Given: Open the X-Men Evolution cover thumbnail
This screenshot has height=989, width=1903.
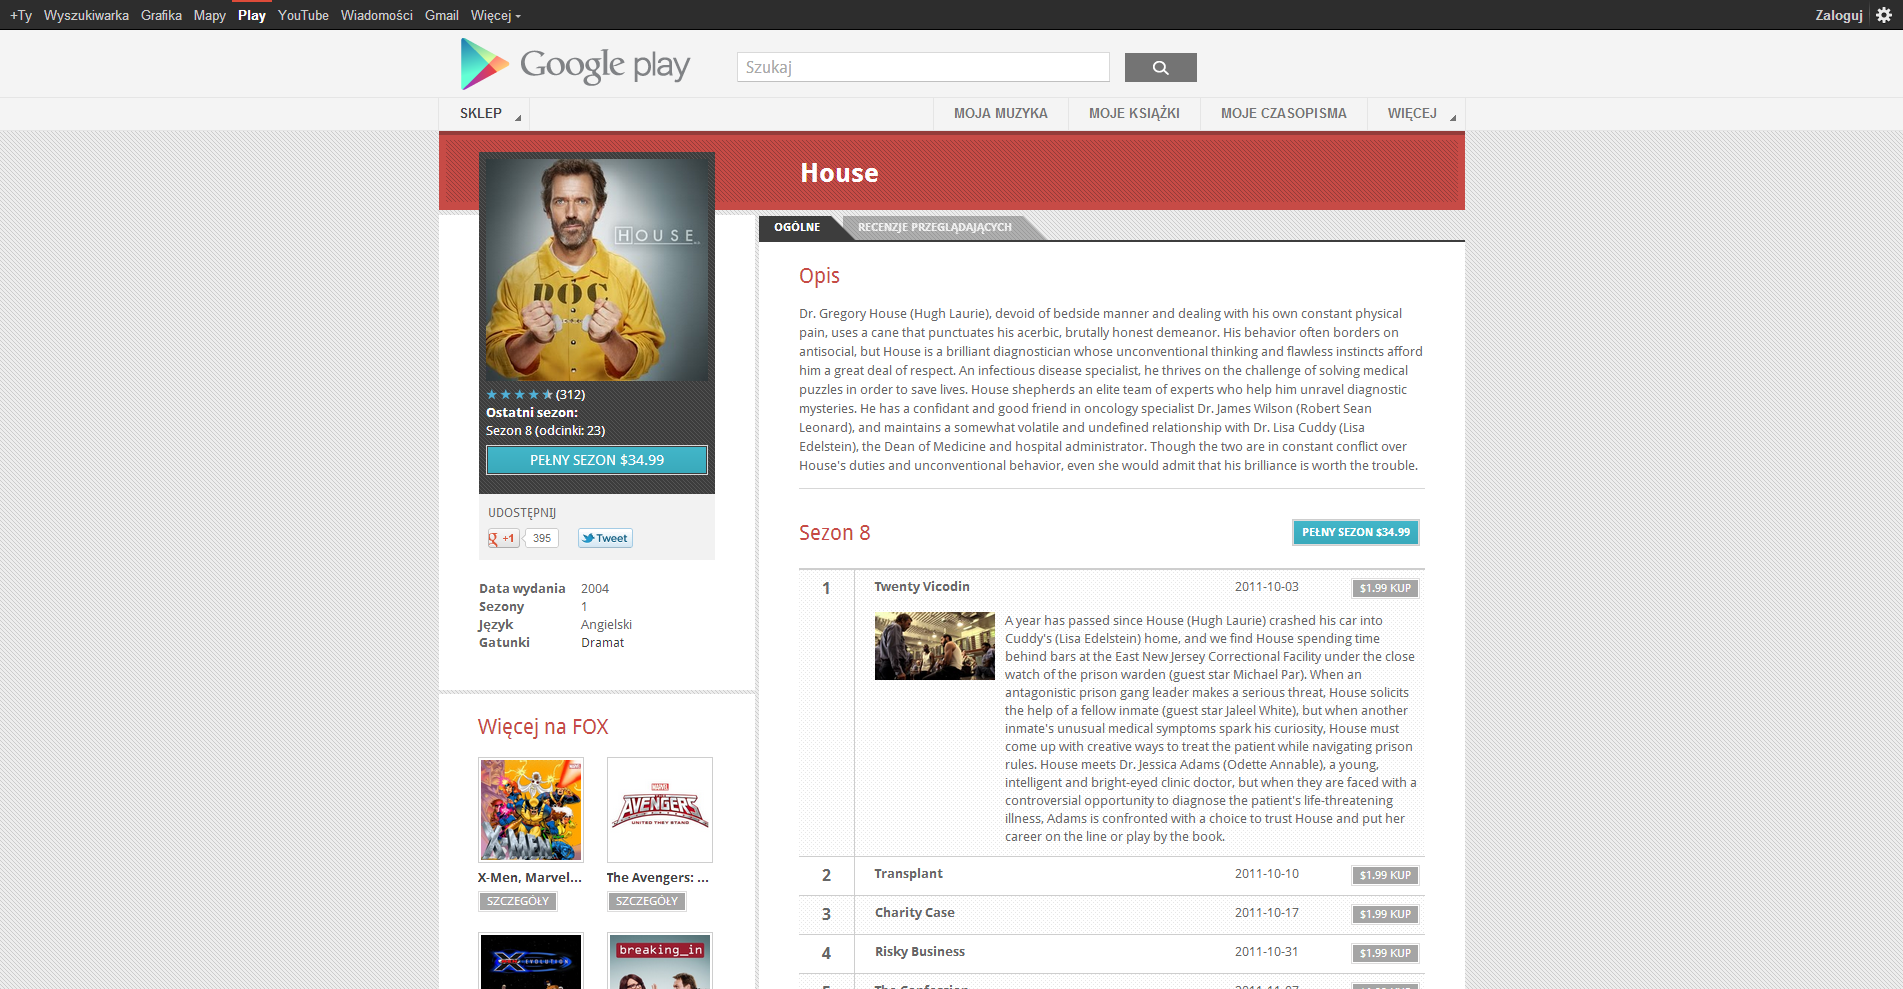Looking at the screenshot, I should 531,961.
